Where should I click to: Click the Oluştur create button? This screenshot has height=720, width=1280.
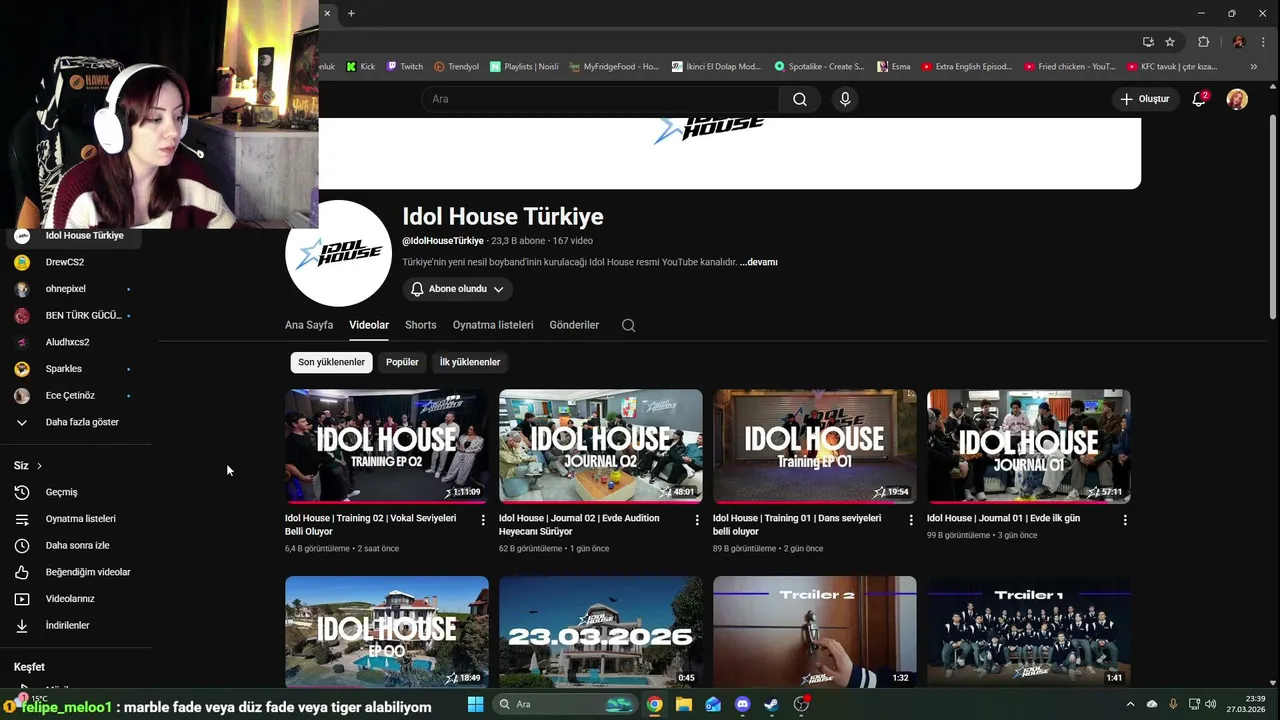[x=1145, y=99]
